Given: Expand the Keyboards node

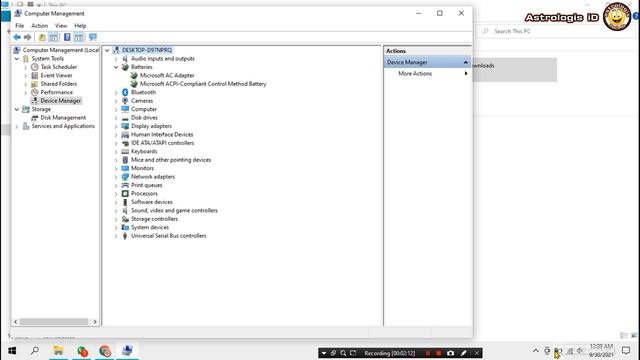Looking at the screenshot, I should point(116,151).
